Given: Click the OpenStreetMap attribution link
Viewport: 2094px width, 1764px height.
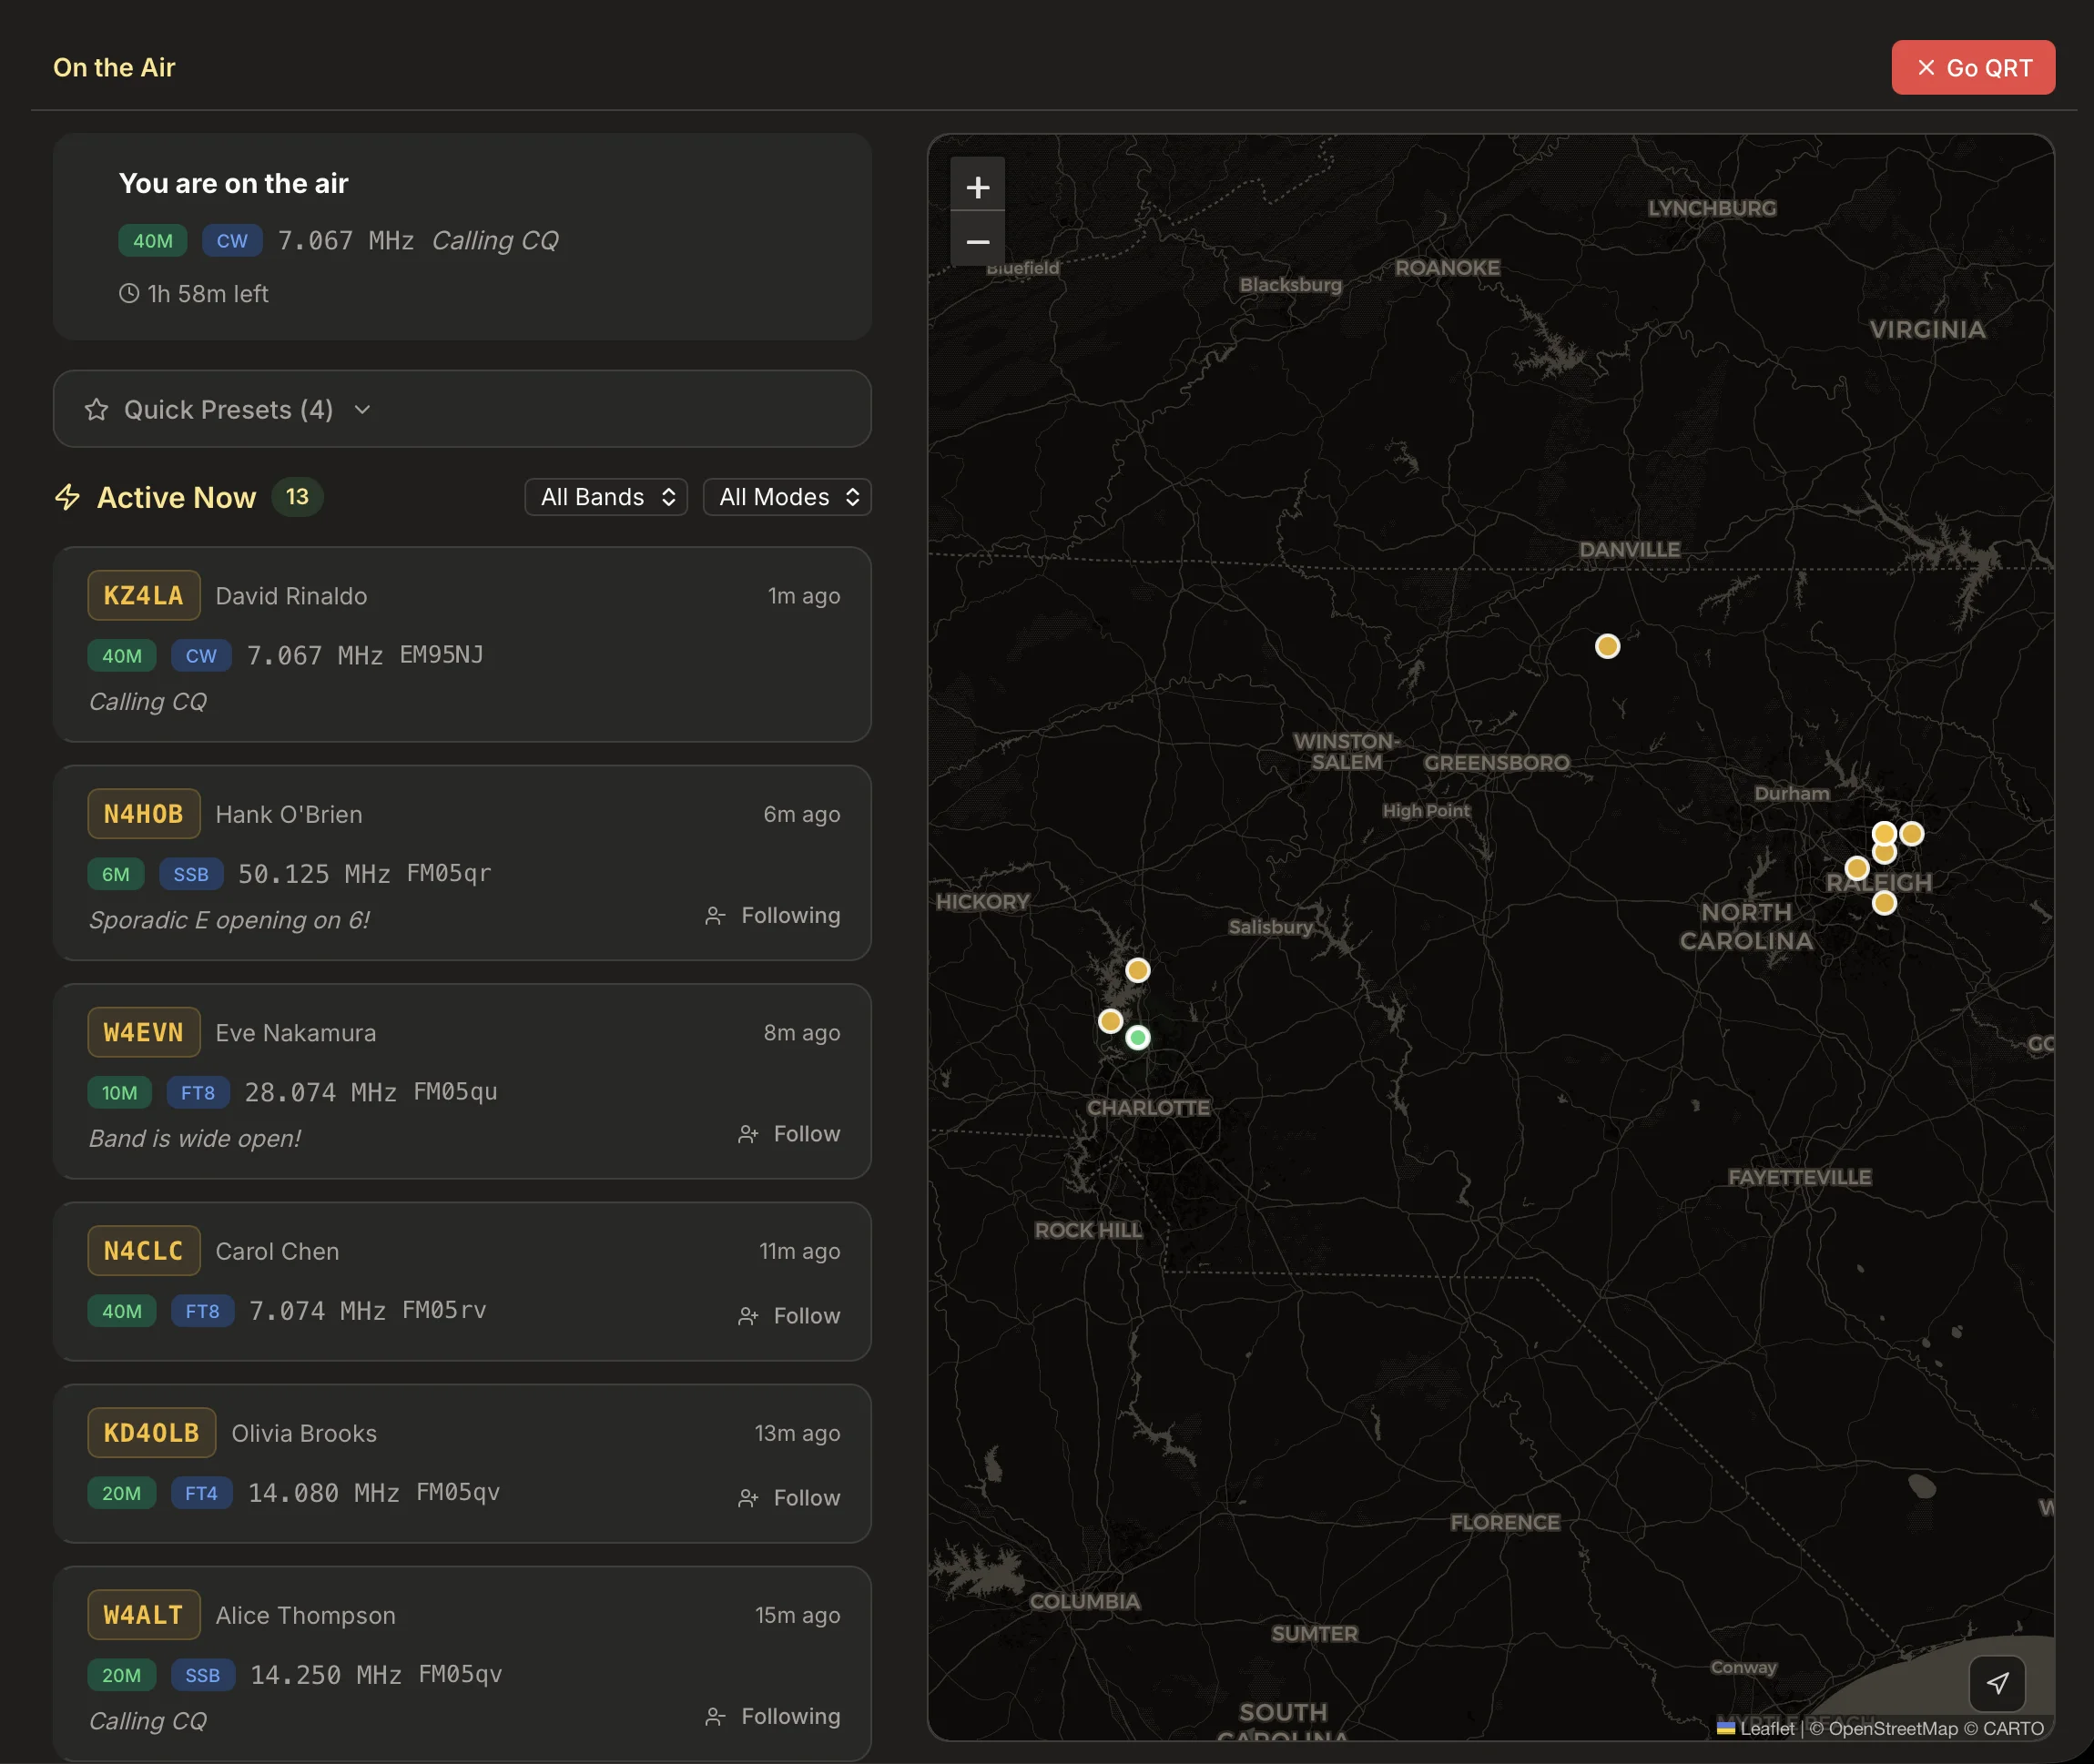Looking at the screenshot, I should [x=1893, y=1728].
